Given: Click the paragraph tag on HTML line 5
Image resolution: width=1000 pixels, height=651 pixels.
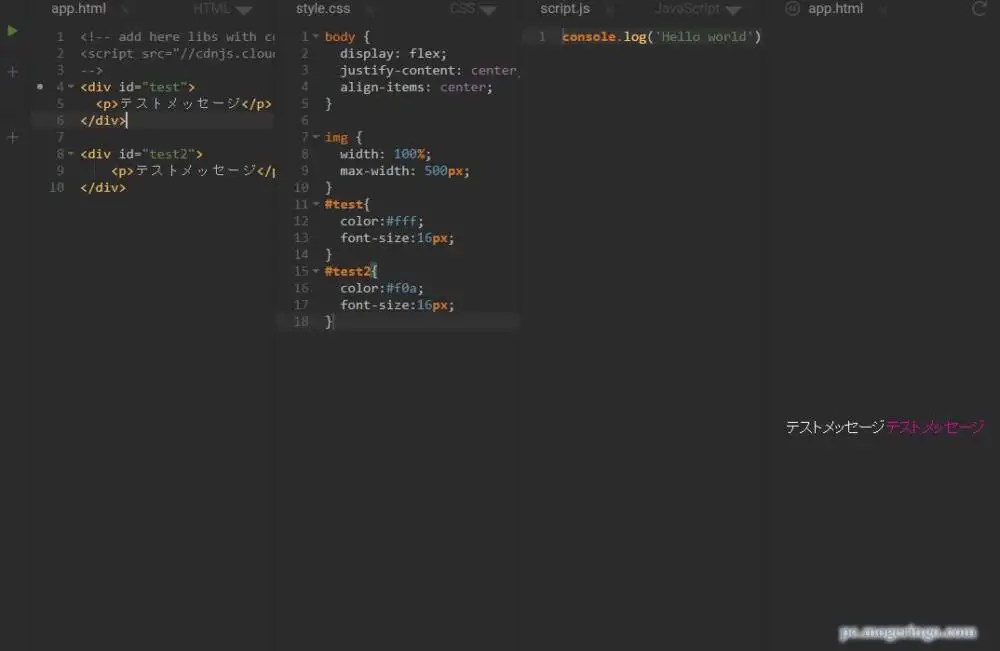Looking at the screenshot, I should (x=184, y=104).
